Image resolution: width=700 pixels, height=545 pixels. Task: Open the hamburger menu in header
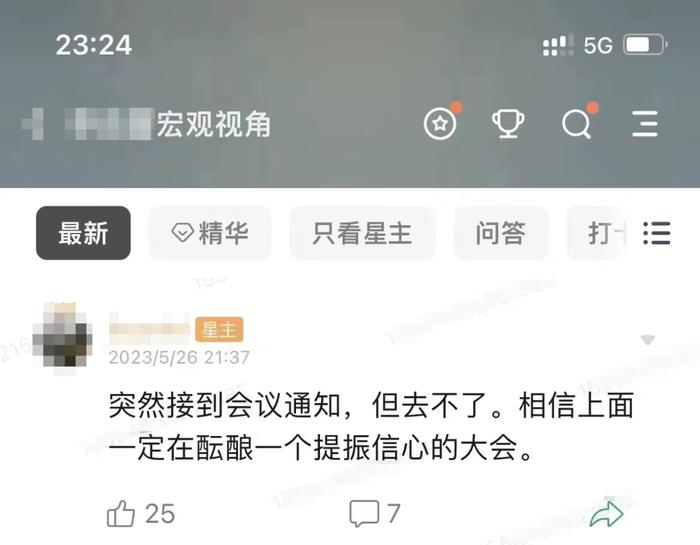tap(645, 124)
